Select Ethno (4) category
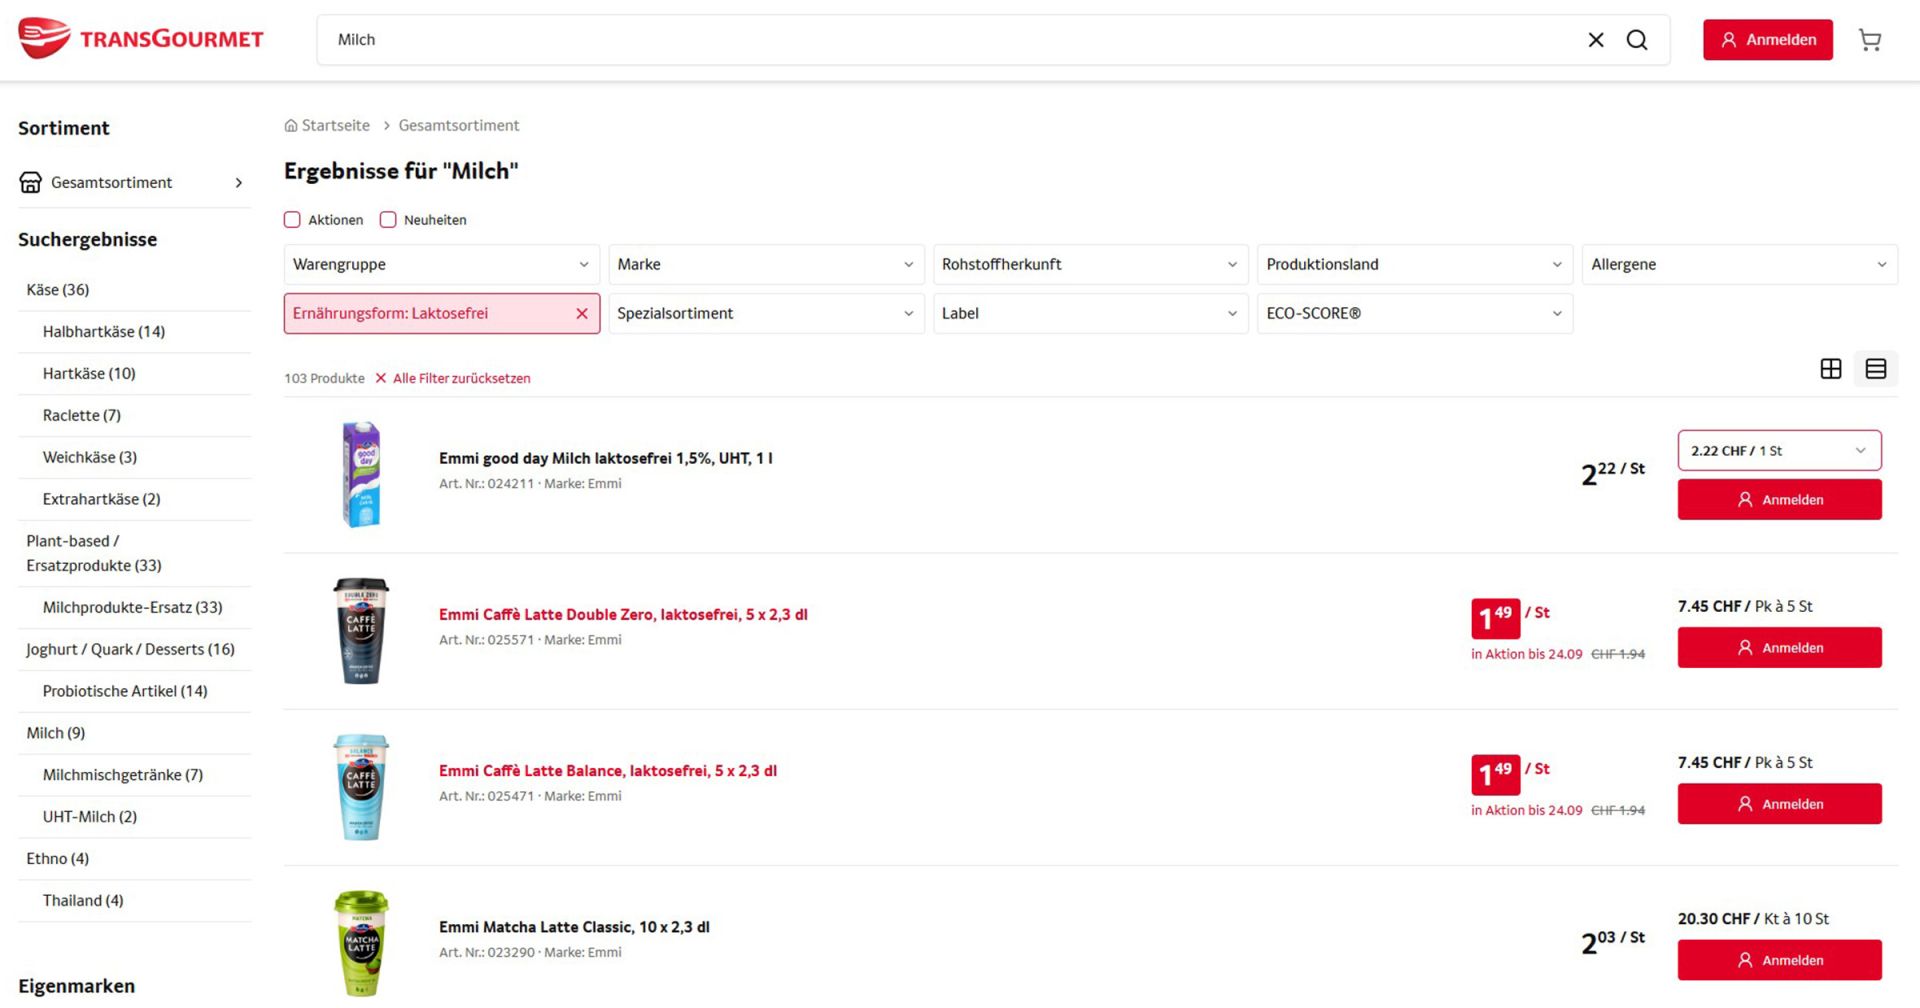This screenshot has width=1920, height=1008. point(58,860)
